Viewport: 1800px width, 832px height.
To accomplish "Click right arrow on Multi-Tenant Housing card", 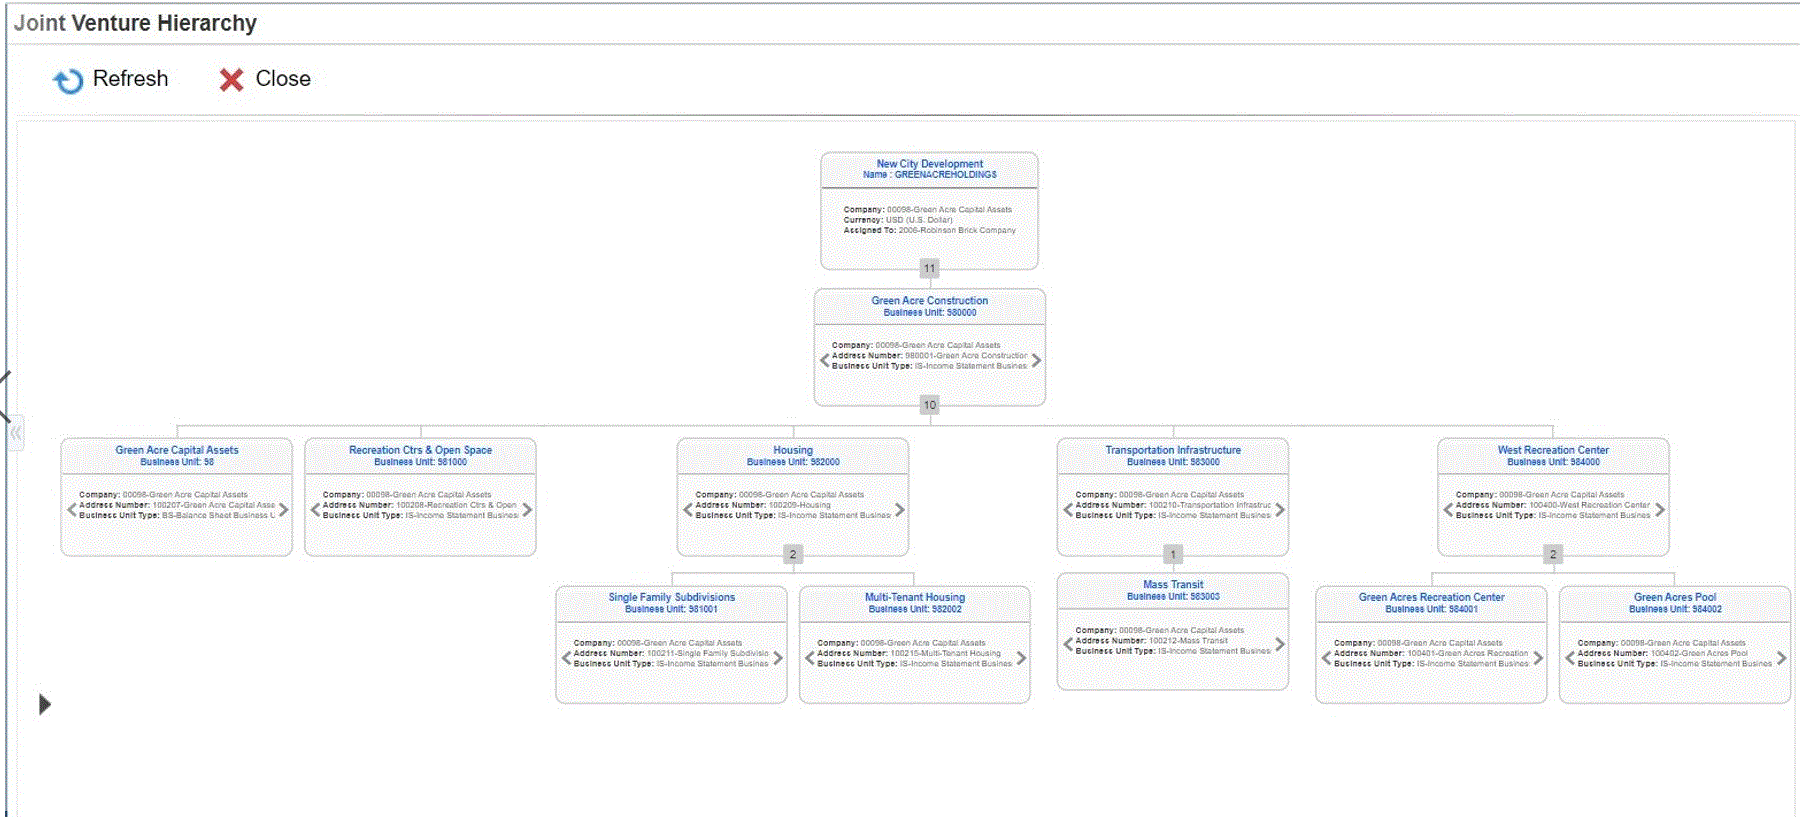I will [x=1021, y=658].
